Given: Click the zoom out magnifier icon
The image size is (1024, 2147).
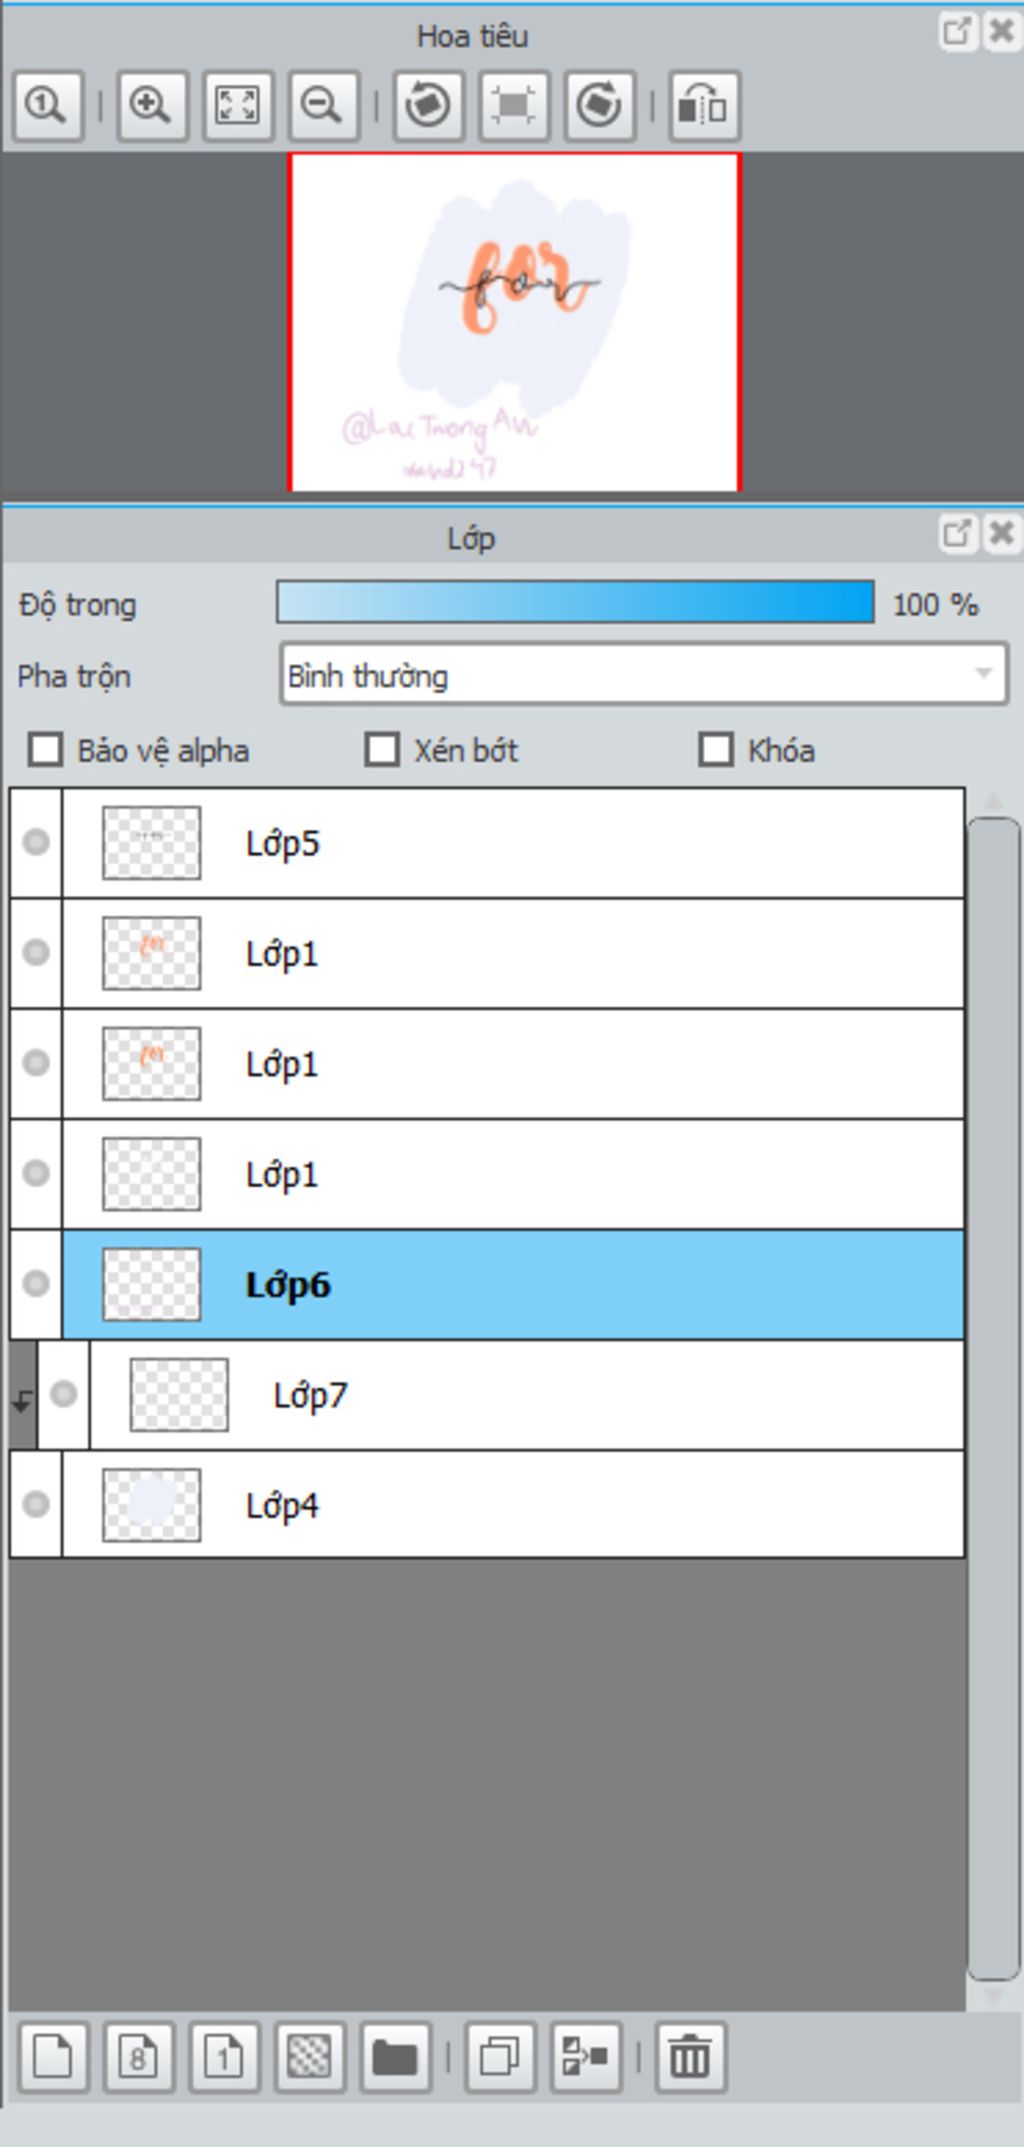Looking at the screenshot, I should point(323,105).
